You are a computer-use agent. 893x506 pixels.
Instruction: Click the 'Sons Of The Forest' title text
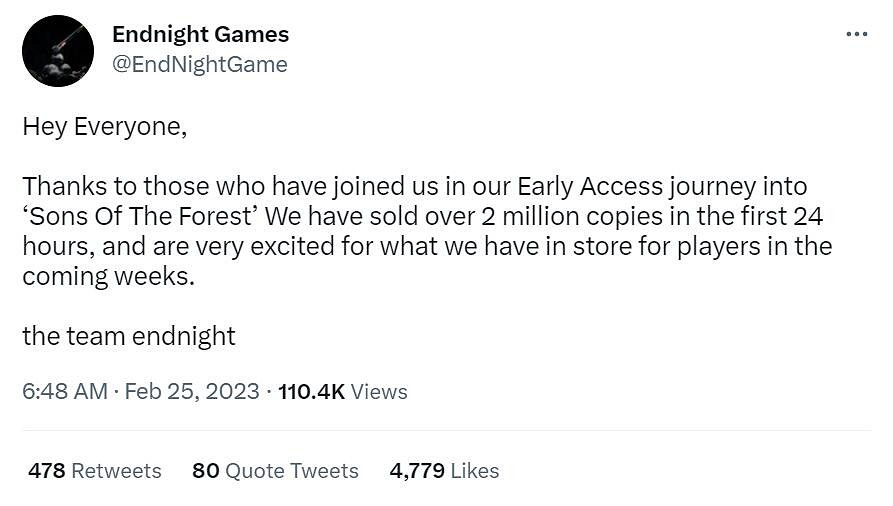pyautogui.click(x=142, y=216)
